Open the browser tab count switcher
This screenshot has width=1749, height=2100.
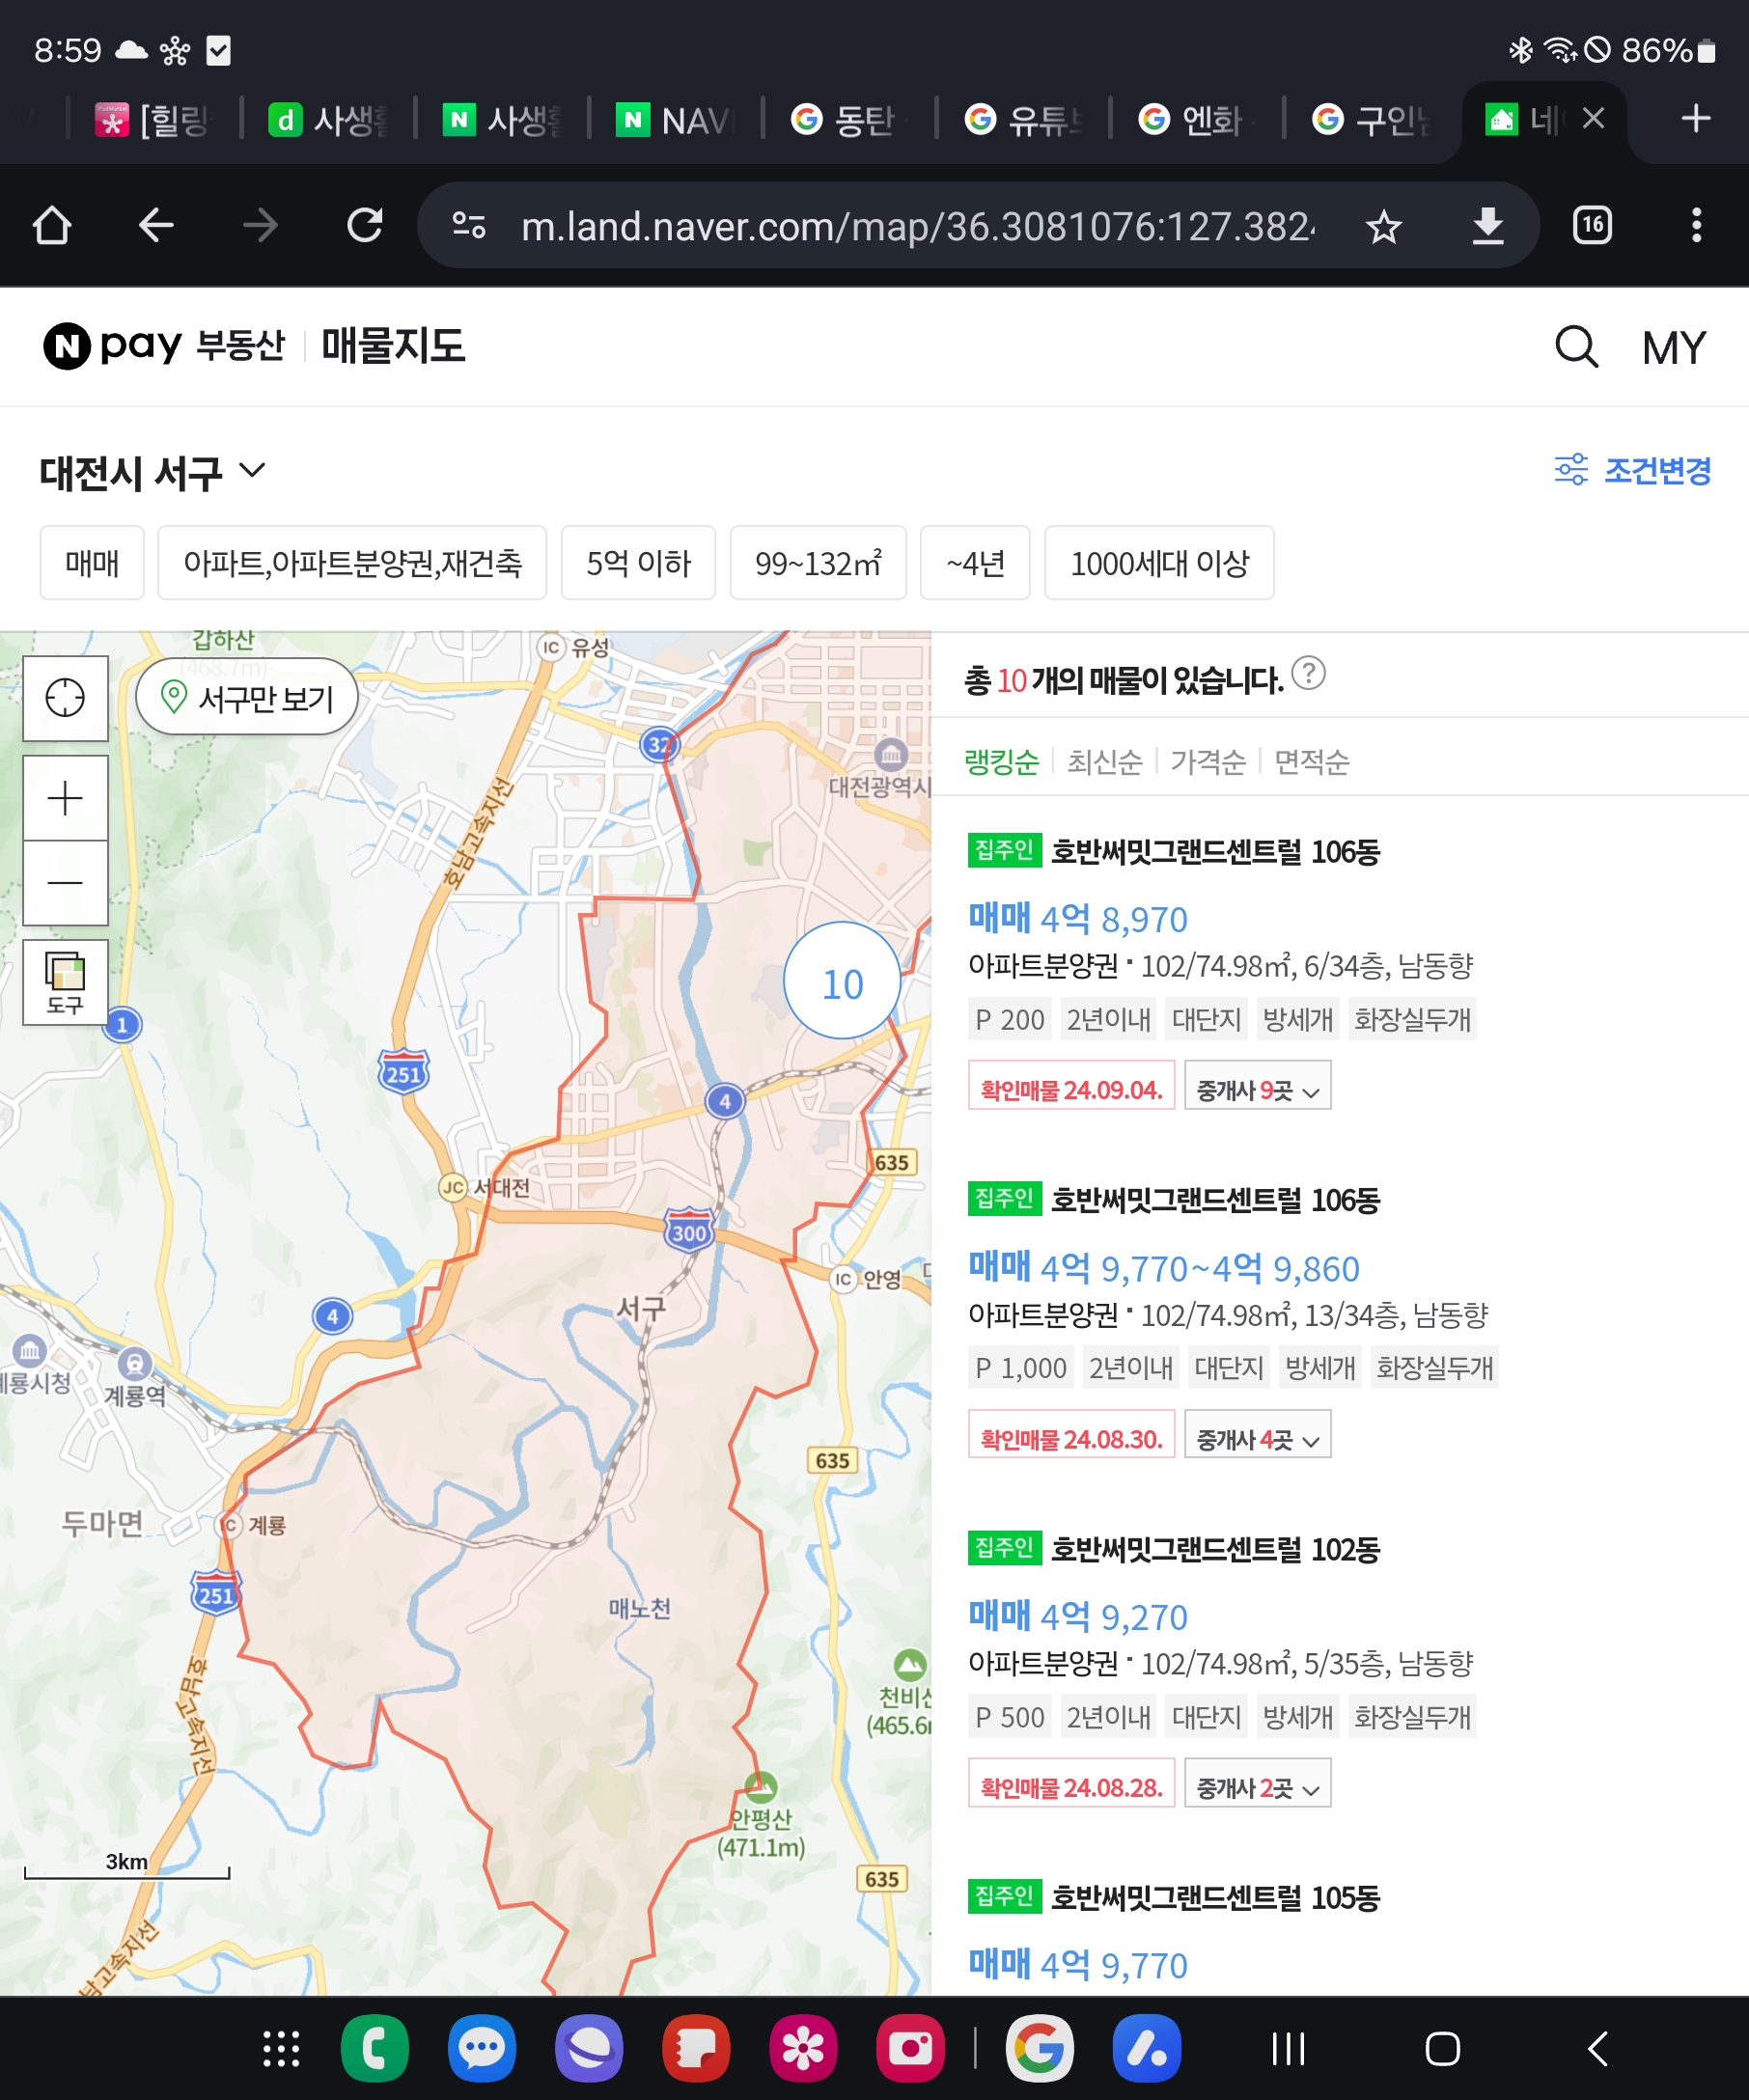click(1592, 225)
